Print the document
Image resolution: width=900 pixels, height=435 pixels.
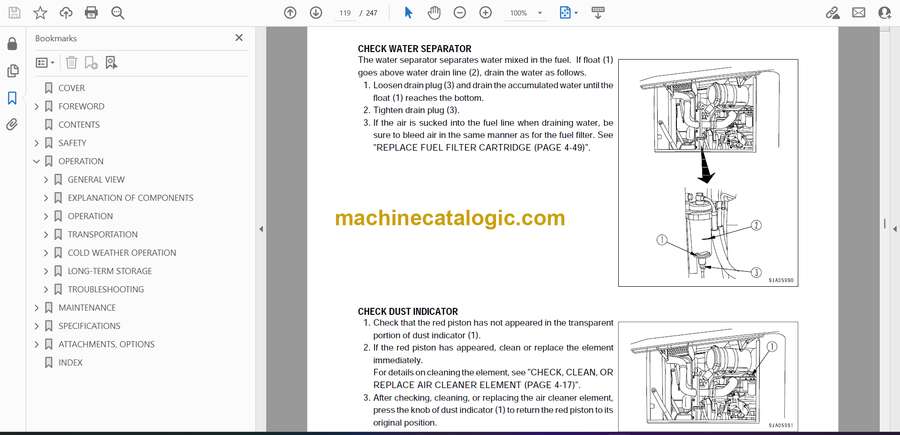pyautogui.click(x=91, y=13)
